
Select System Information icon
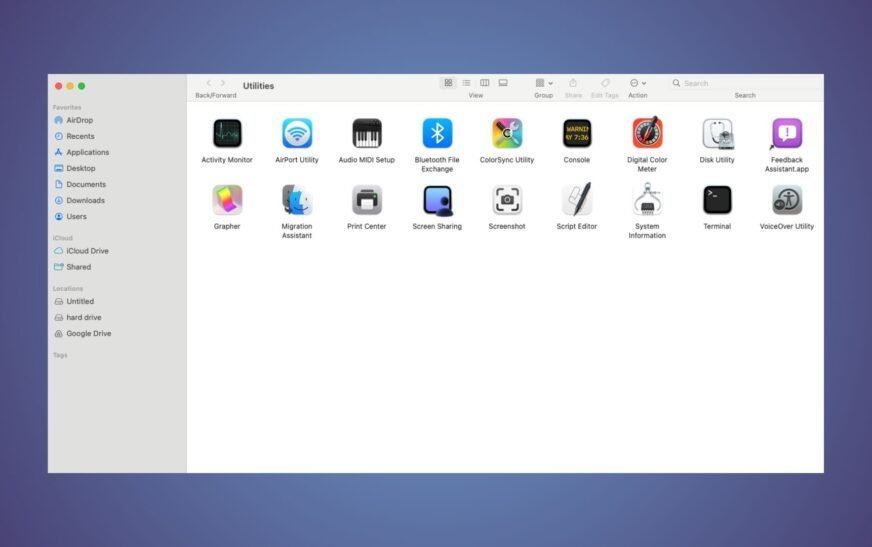click(647, 199)
